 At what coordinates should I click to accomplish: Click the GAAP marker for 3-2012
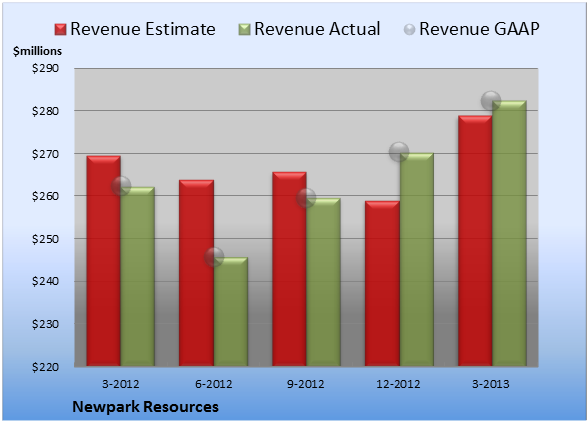121,185
